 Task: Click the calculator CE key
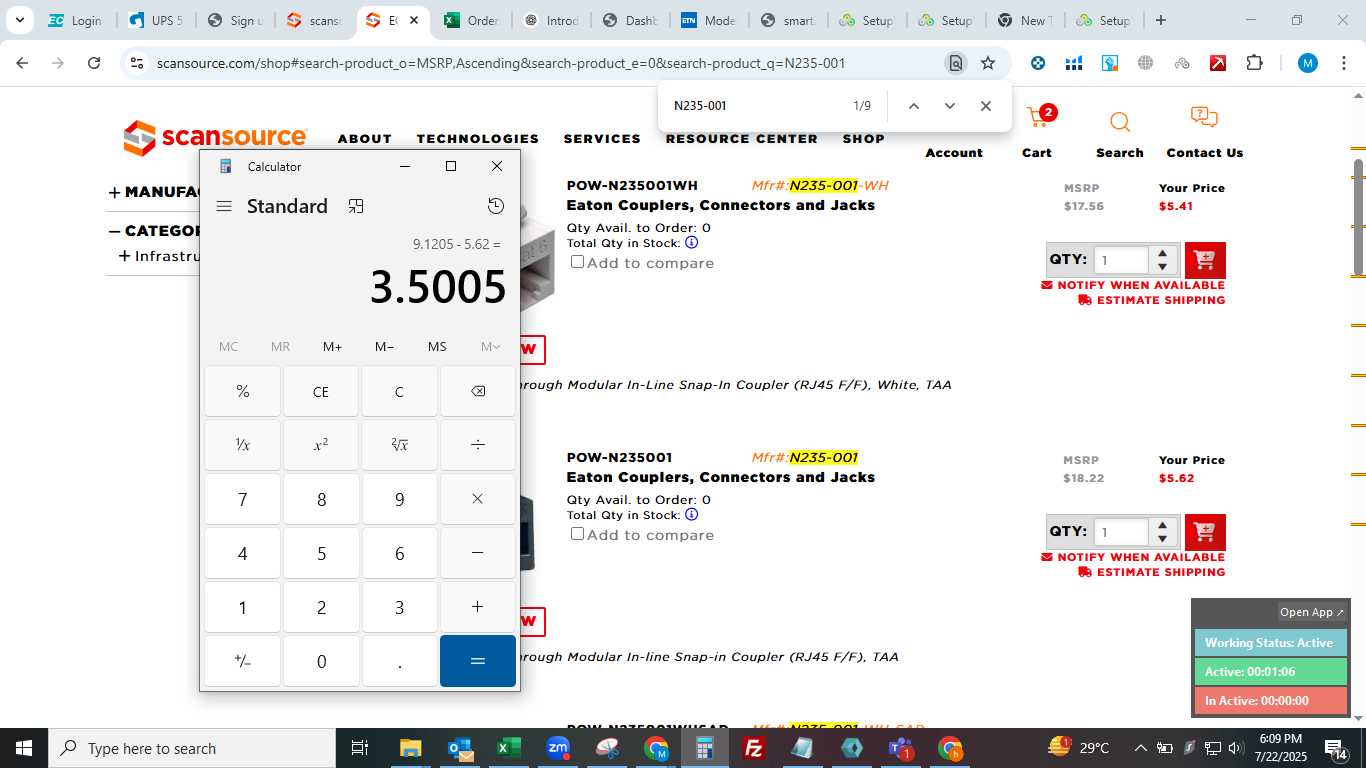pyautogui.click(x=321, y=391)
